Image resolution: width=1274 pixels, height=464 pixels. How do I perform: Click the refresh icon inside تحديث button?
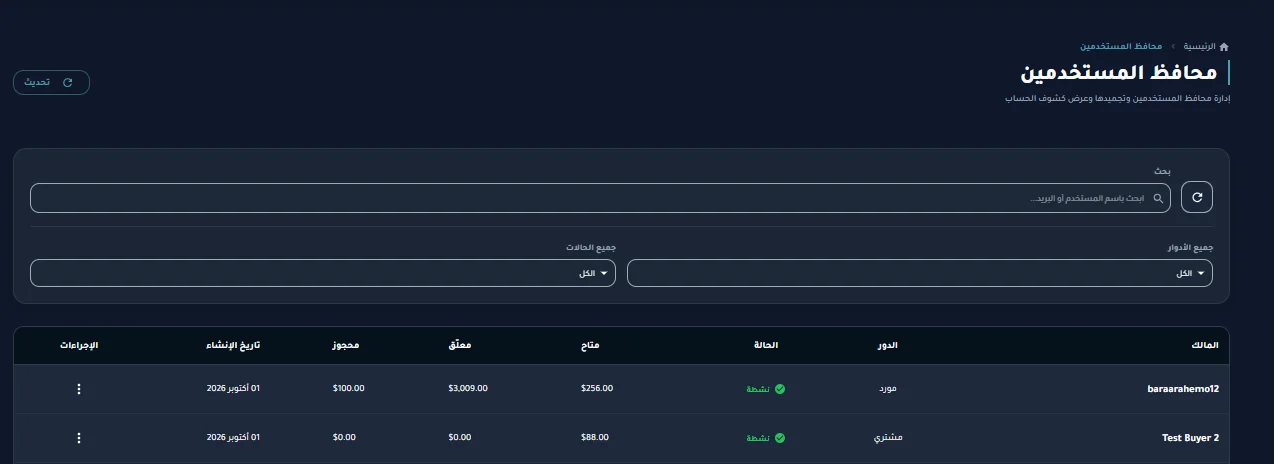click(68, 83)
